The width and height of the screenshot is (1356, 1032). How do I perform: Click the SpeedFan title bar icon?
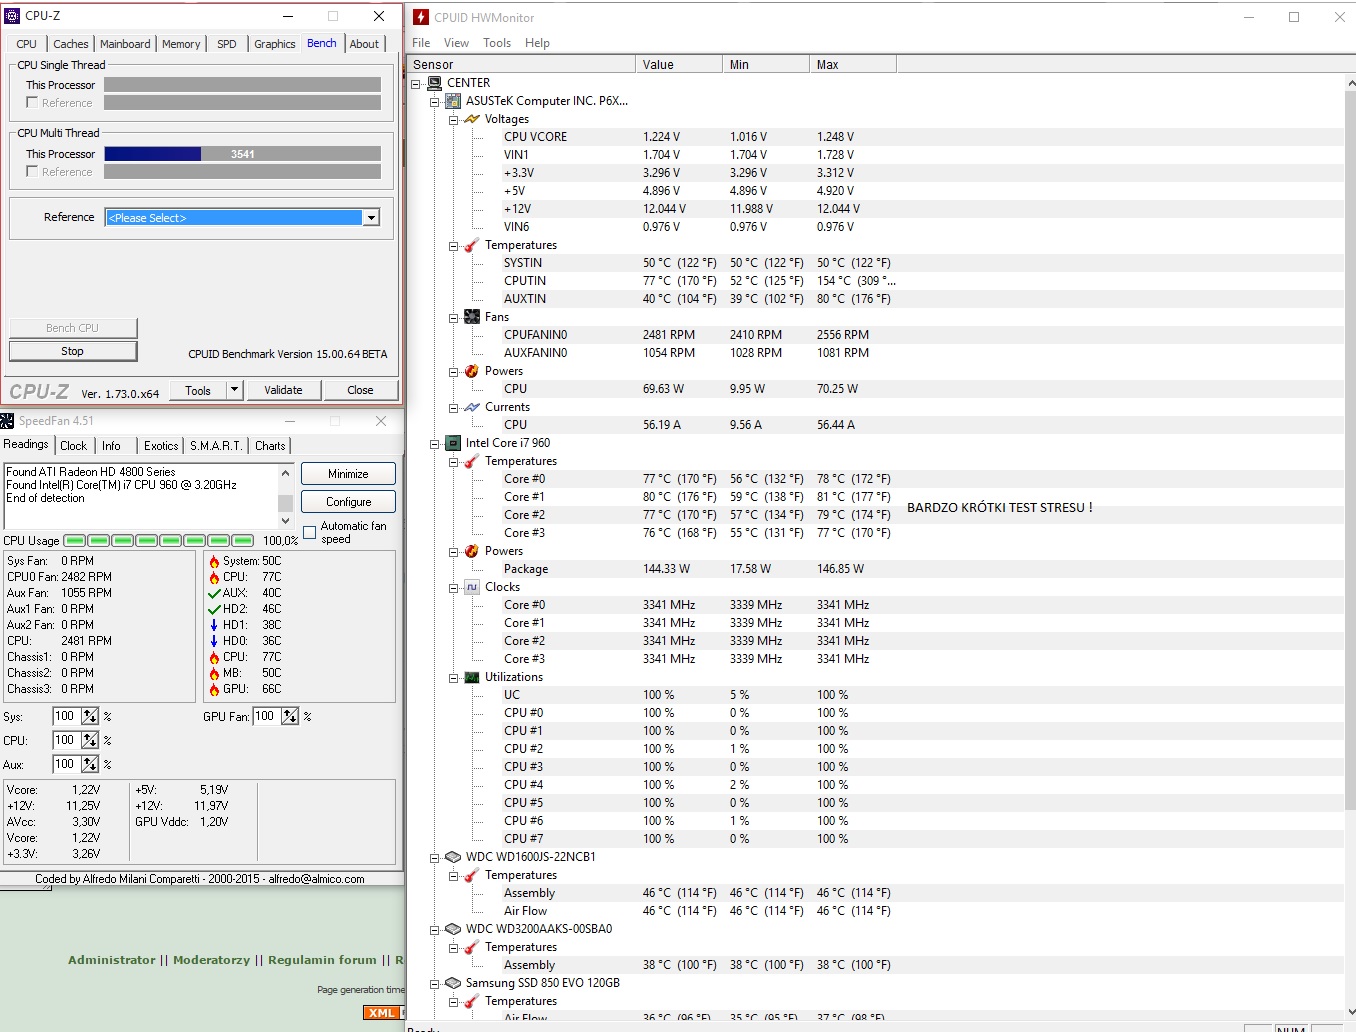tap(7, 421)
